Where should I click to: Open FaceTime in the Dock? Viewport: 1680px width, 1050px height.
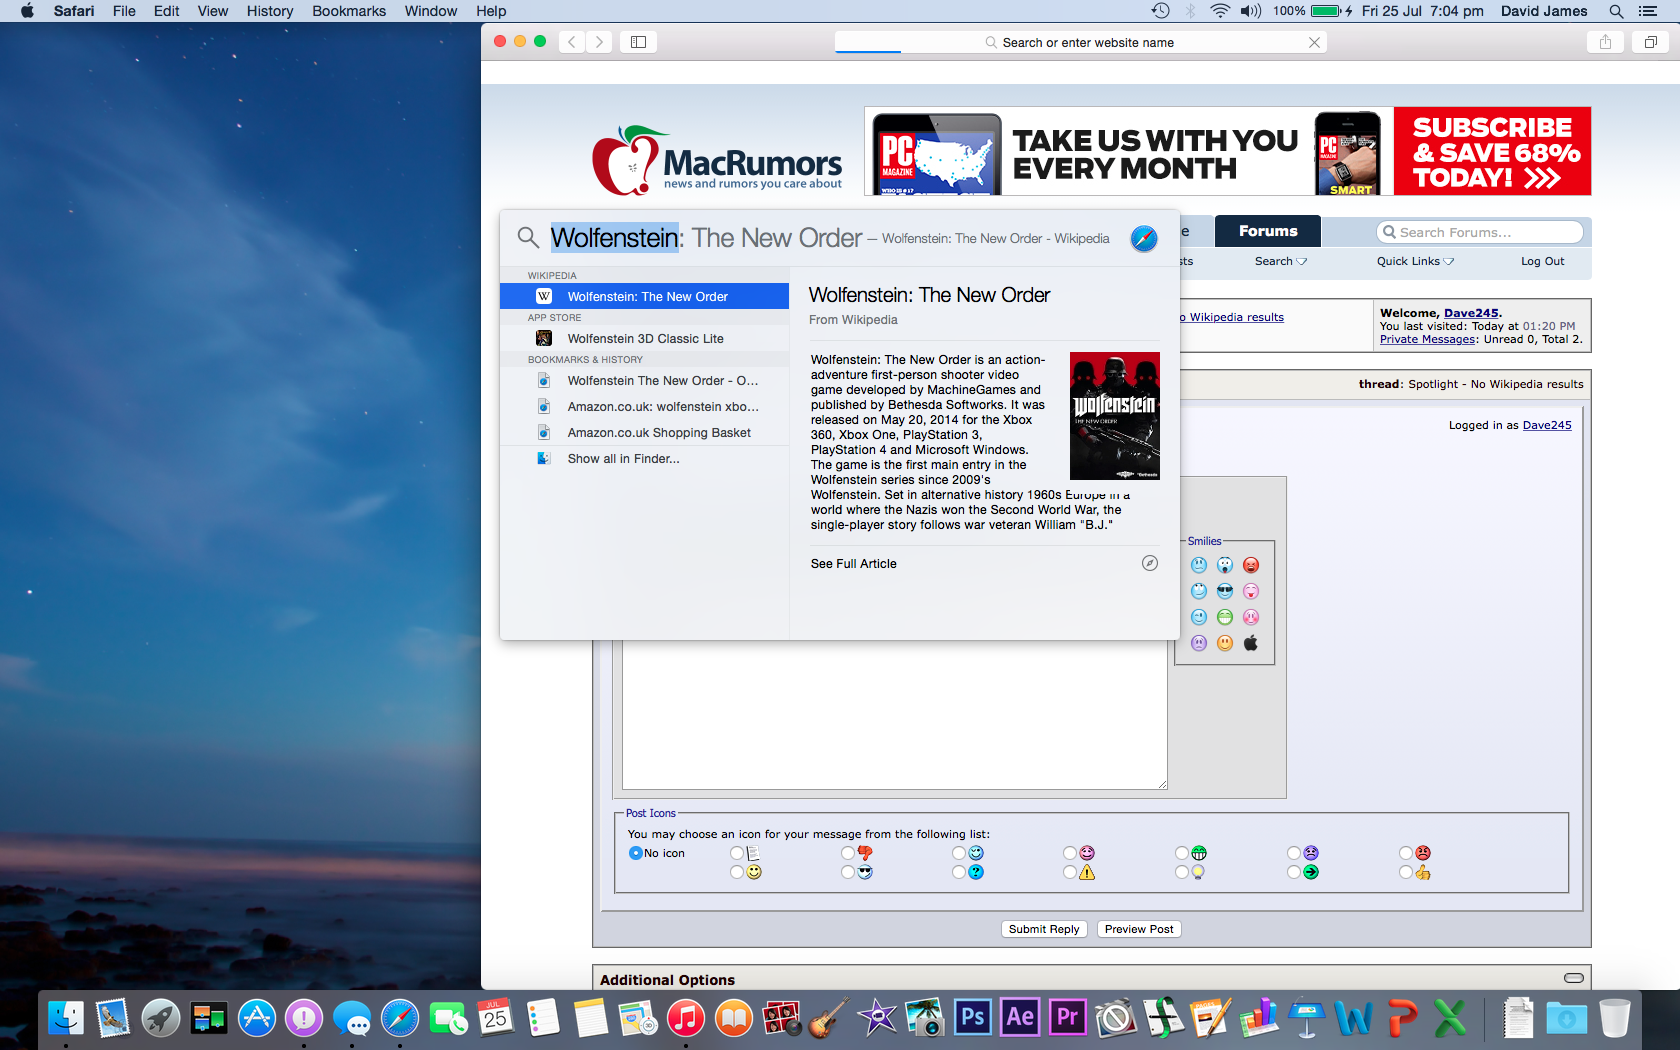(x=448, y=1018)
